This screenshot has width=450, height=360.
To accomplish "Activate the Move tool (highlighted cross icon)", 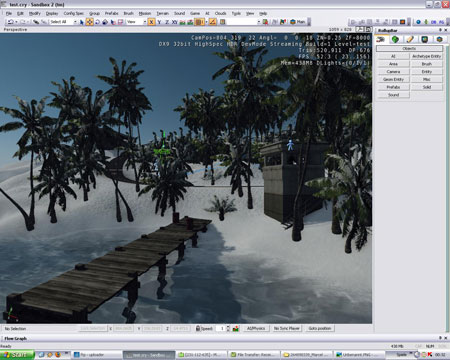I will (x=89, y=22).
